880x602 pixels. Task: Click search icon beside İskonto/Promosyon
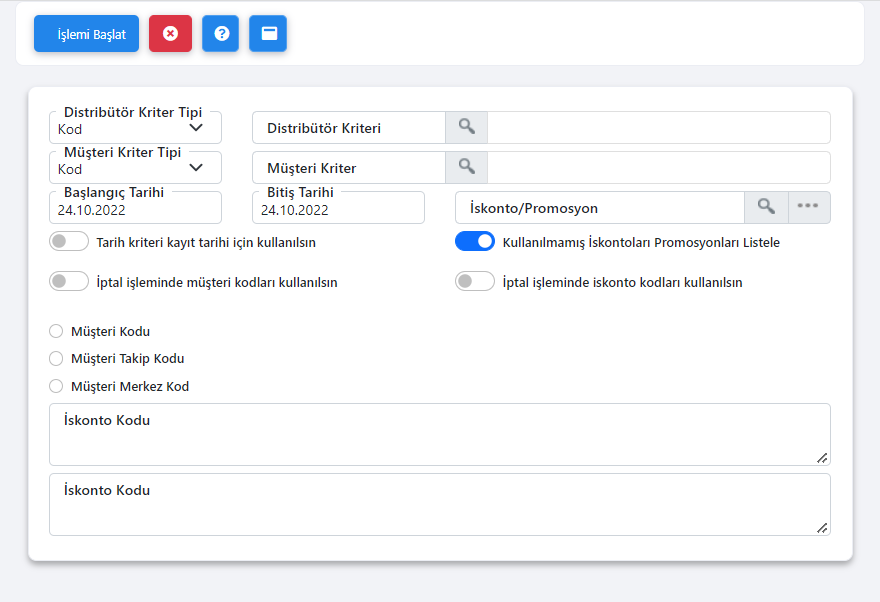click(x=766, y=208)
